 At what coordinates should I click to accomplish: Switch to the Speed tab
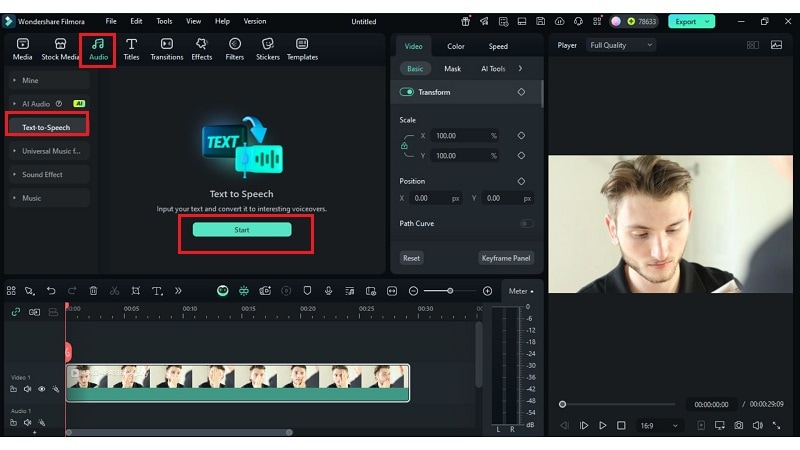(498, 46)
